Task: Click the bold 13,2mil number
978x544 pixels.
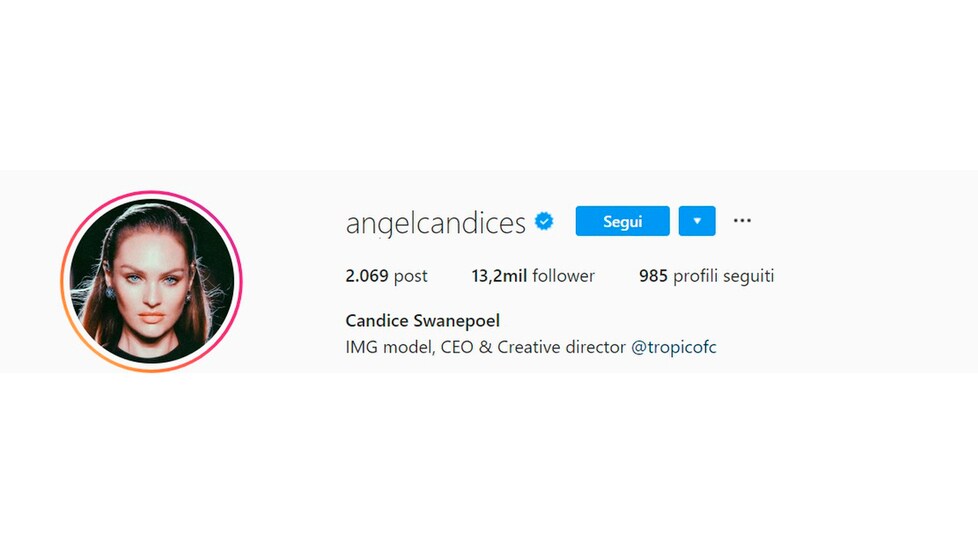Action: [499, 276]
